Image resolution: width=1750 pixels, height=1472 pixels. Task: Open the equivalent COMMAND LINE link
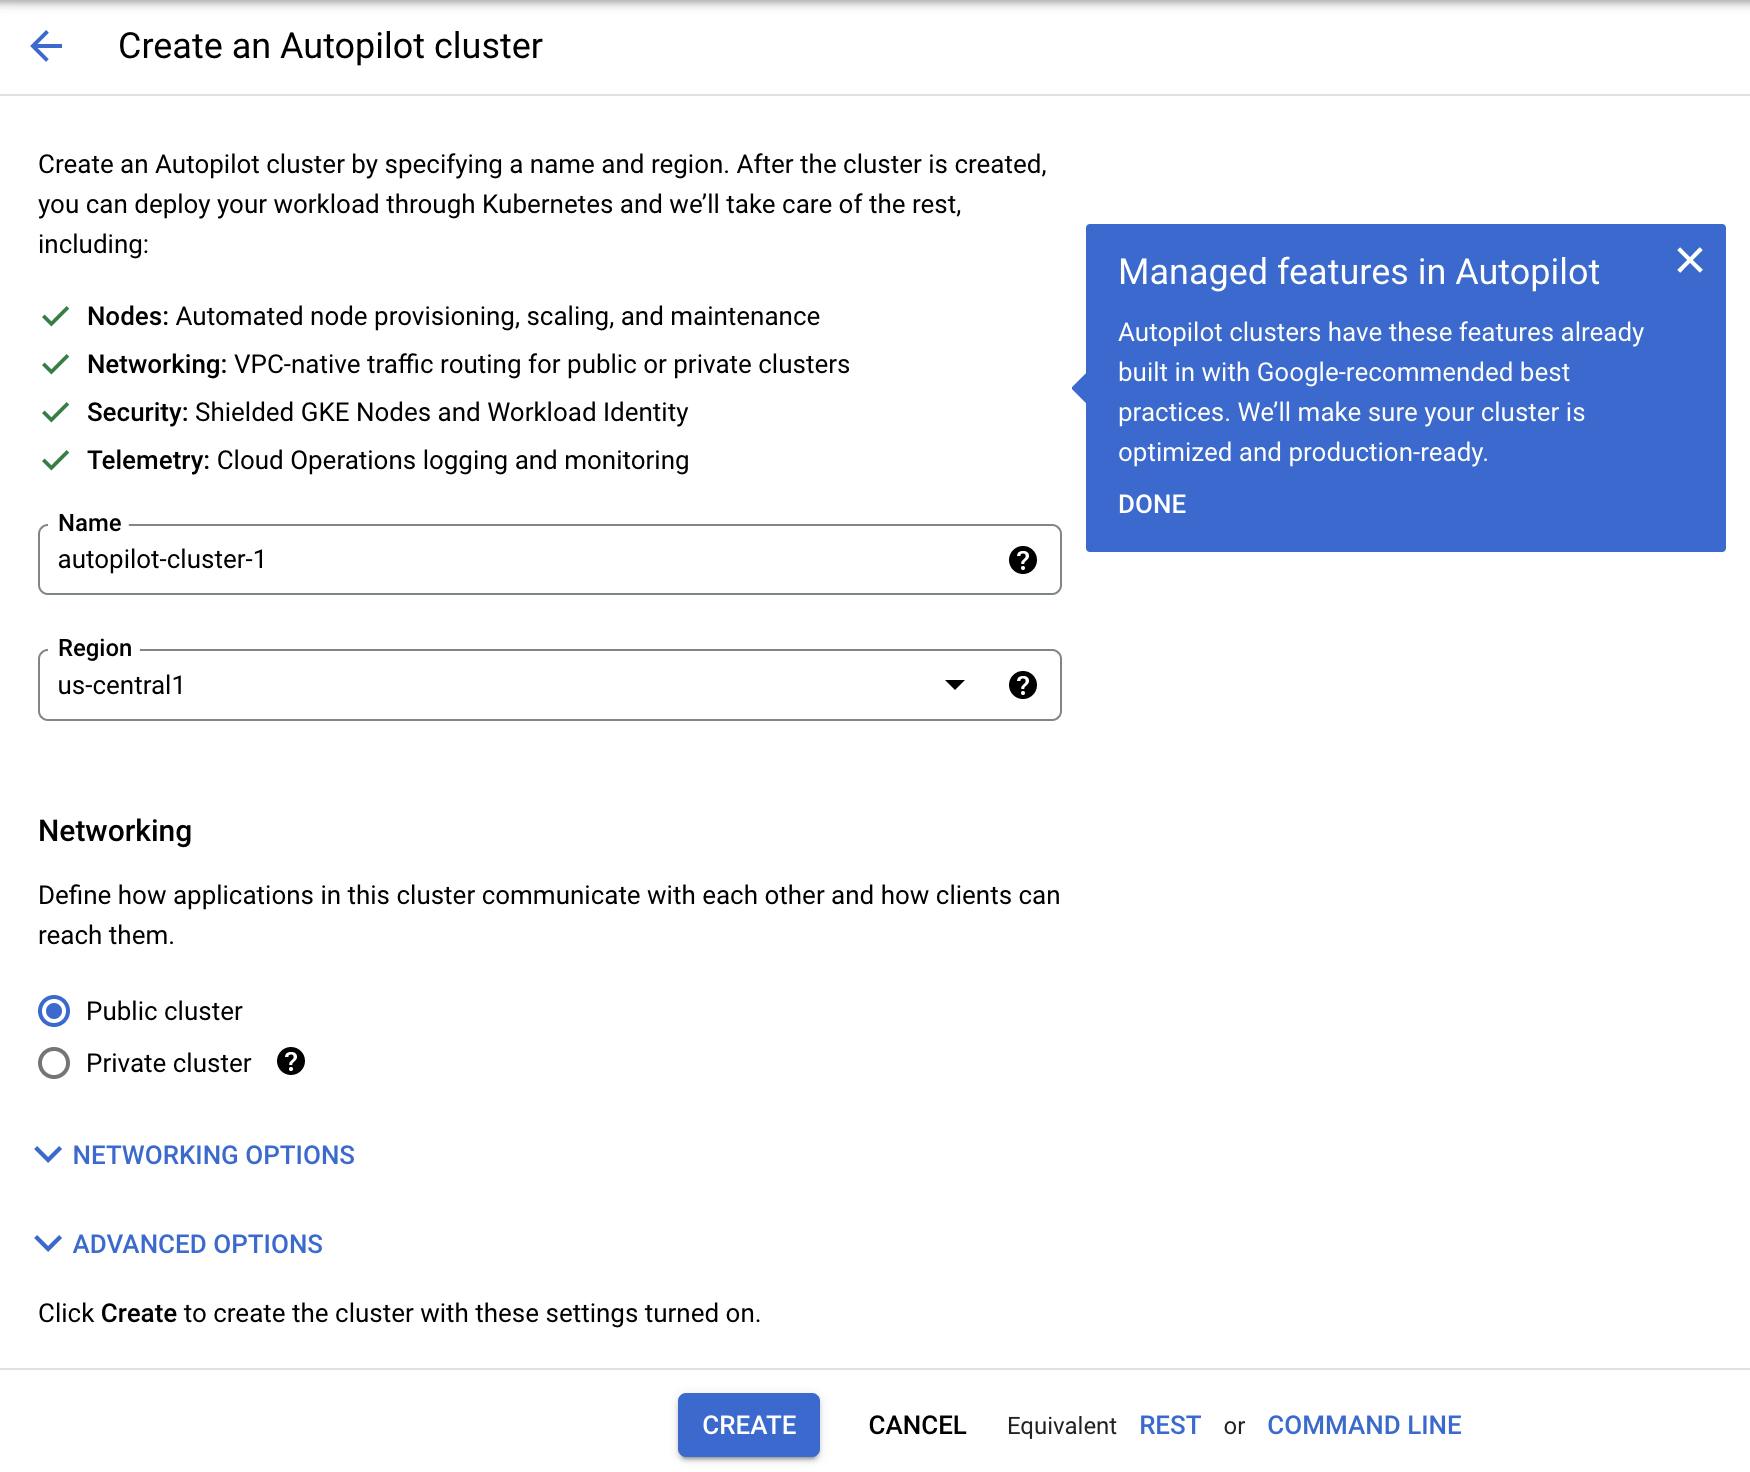click(x=1364, y=1425)
